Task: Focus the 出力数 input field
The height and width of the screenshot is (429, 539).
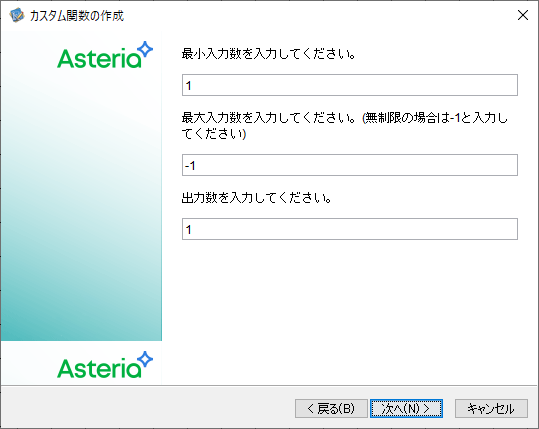Action: [x=350, y=229]
